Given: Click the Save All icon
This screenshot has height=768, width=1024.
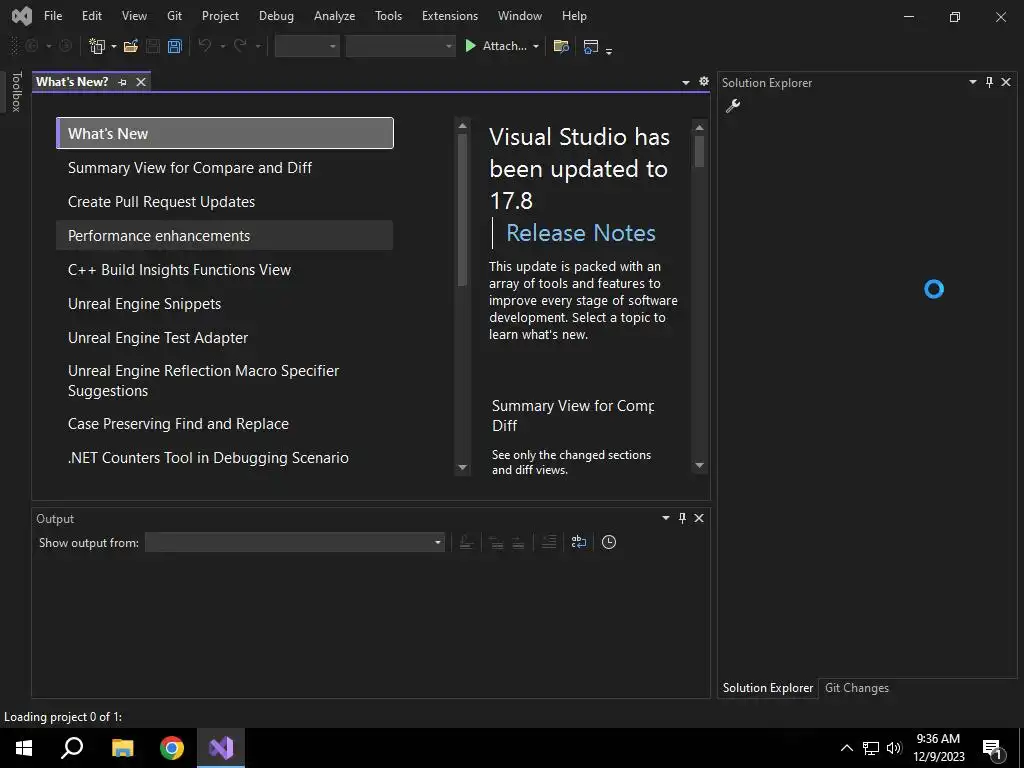Looking at the screenshot, I should (x=174, y=46).
